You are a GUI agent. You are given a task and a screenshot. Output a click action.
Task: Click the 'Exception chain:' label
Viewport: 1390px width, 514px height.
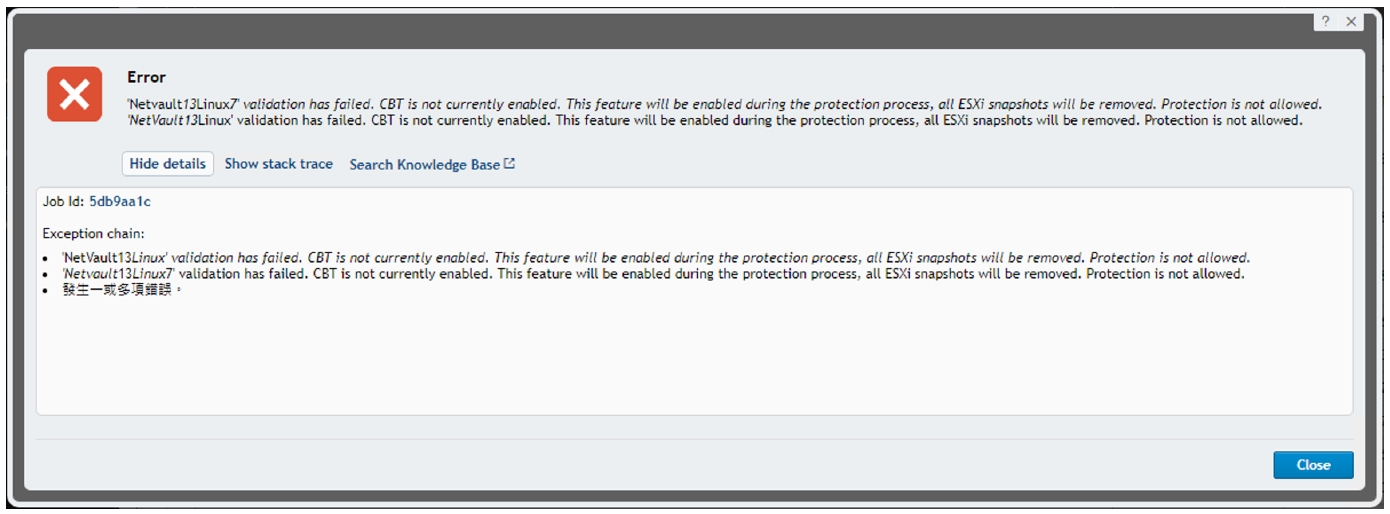(93, 234)
